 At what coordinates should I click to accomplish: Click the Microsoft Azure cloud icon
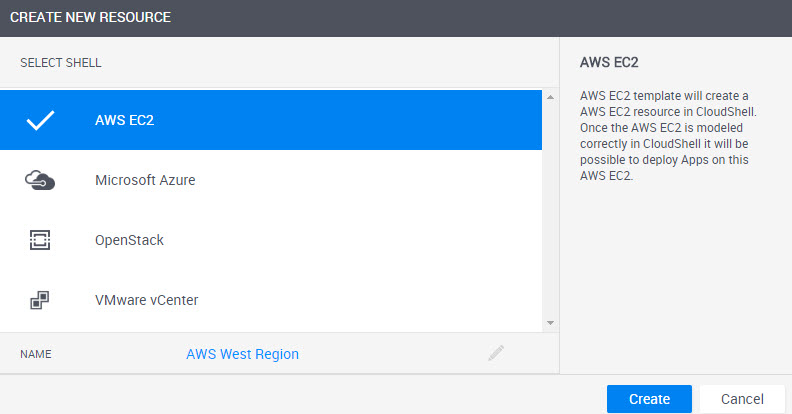tap(40, 180)
